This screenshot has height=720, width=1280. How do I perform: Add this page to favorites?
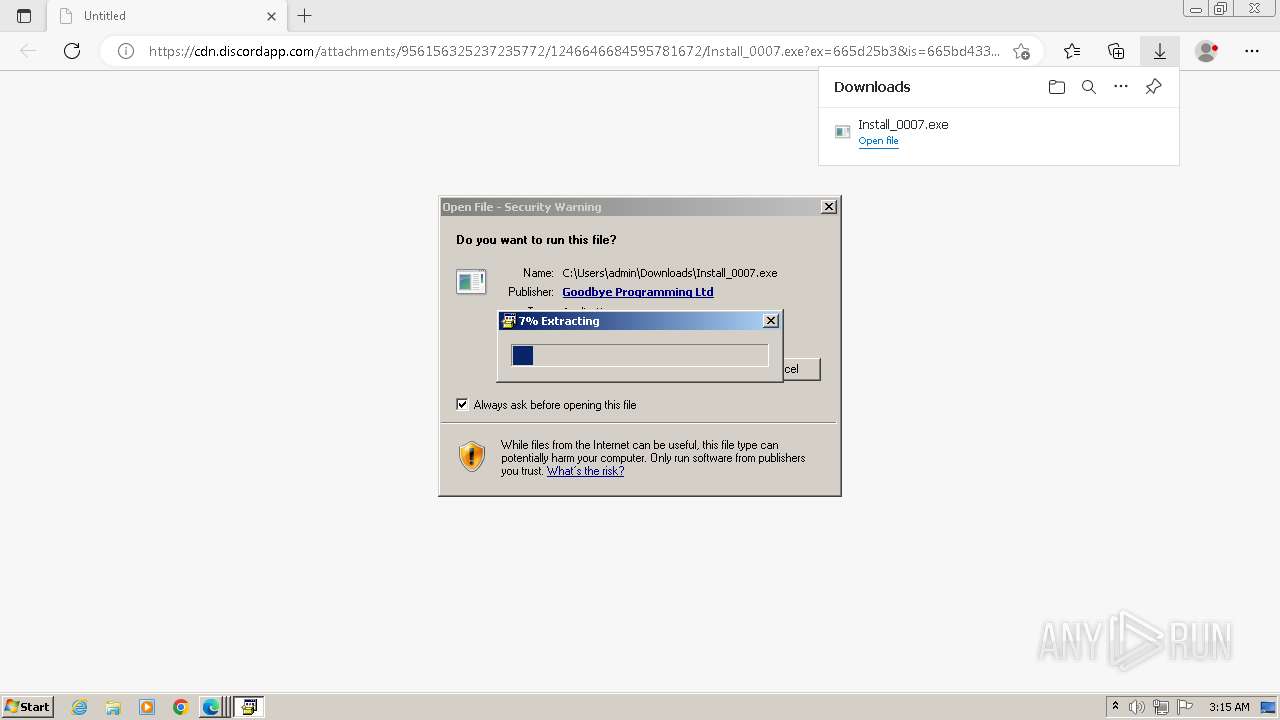click(1021, 51)
